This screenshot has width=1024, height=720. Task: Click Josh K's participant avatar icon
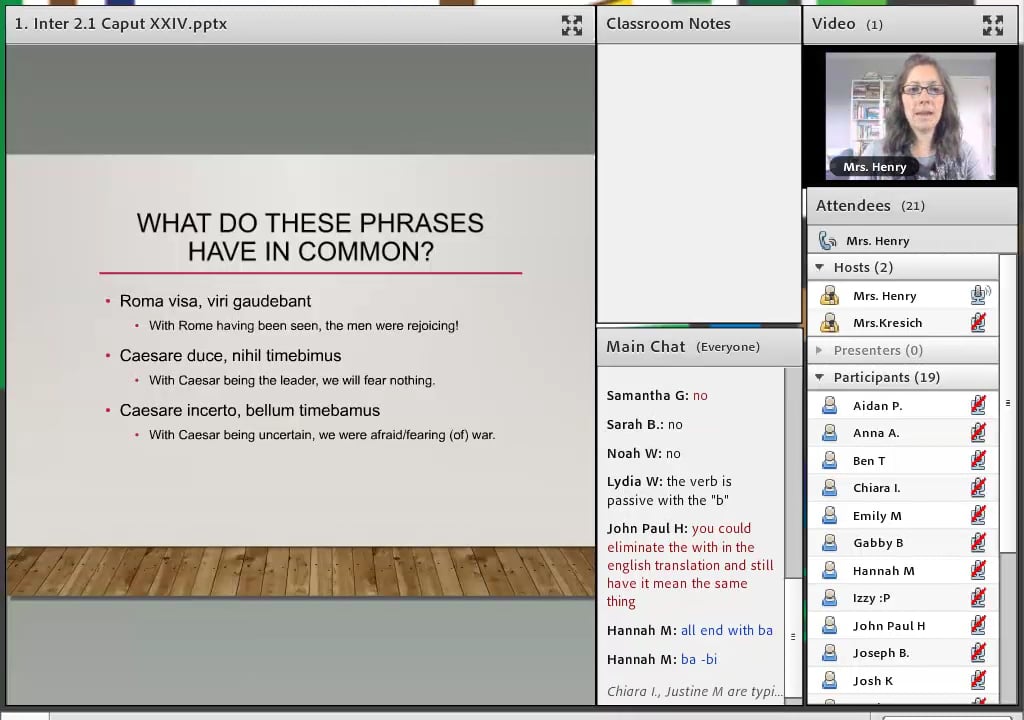point(829,680)
